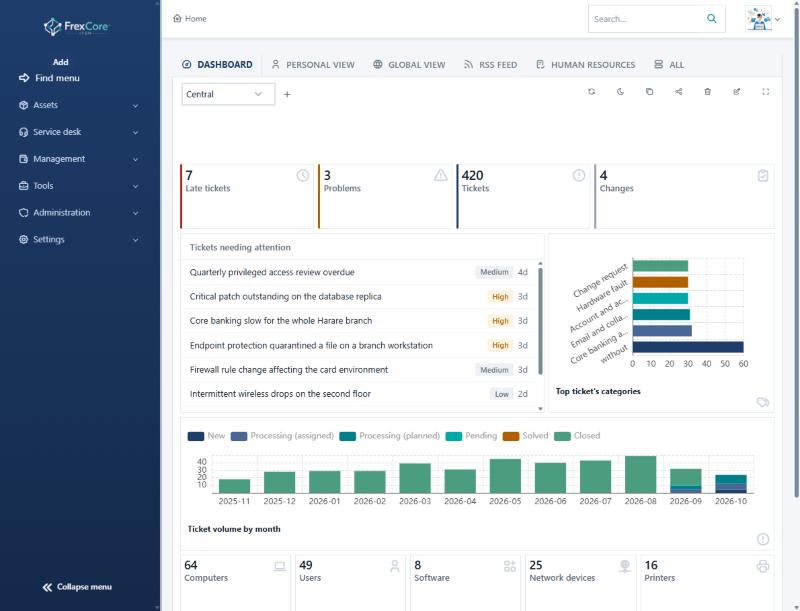Viewport: 800px width, 611px height.
Task: Toggle fullscreen dashboard icon
Action: (x=765, y=92)
